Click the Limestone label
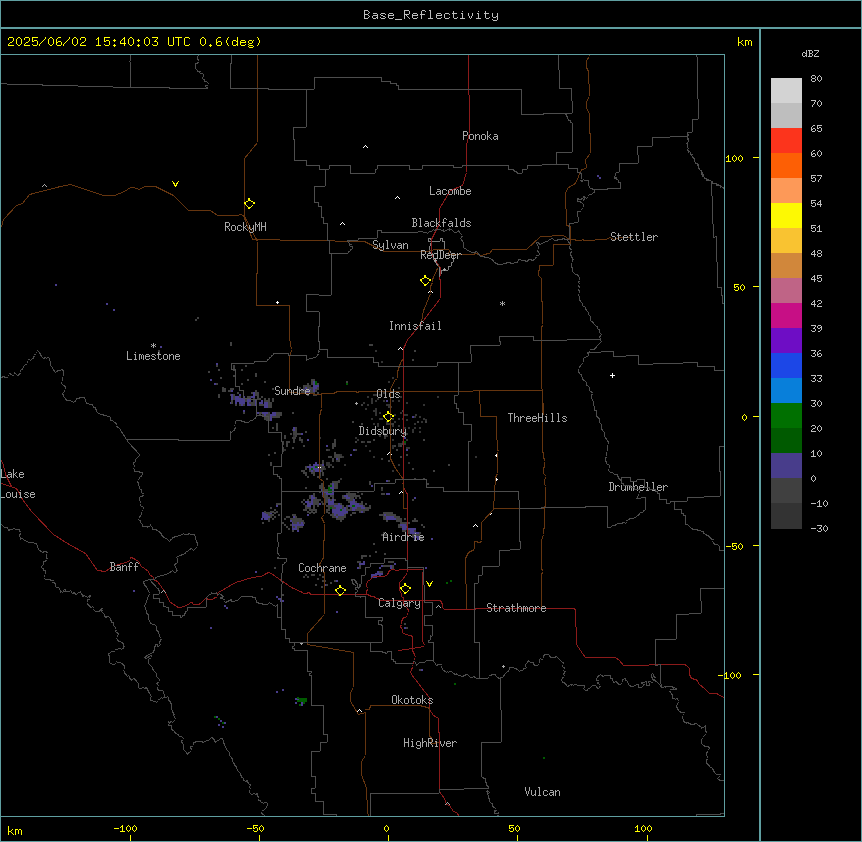862x842 pixels. point(153,356)
